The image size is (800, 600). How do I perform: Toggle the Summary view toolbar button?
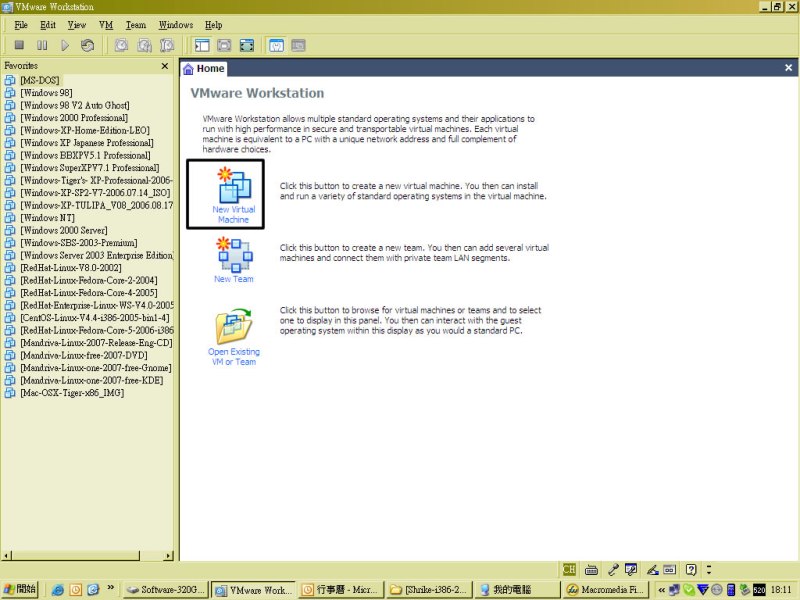point(276,45)
